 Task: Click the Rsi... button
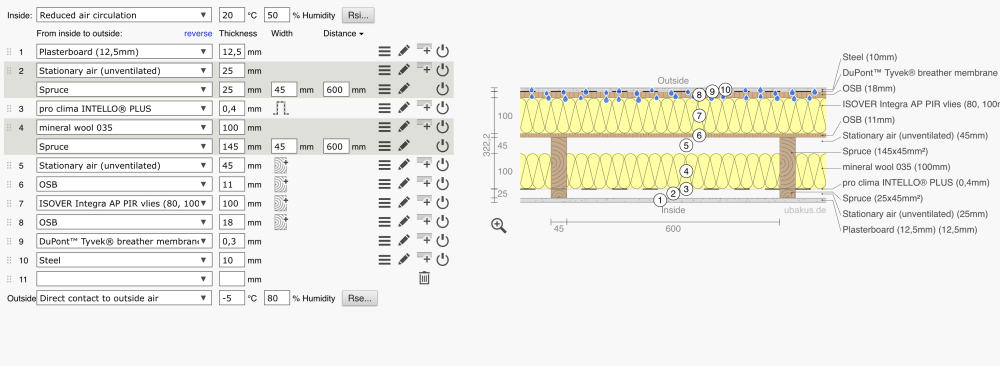coord(358,15)
